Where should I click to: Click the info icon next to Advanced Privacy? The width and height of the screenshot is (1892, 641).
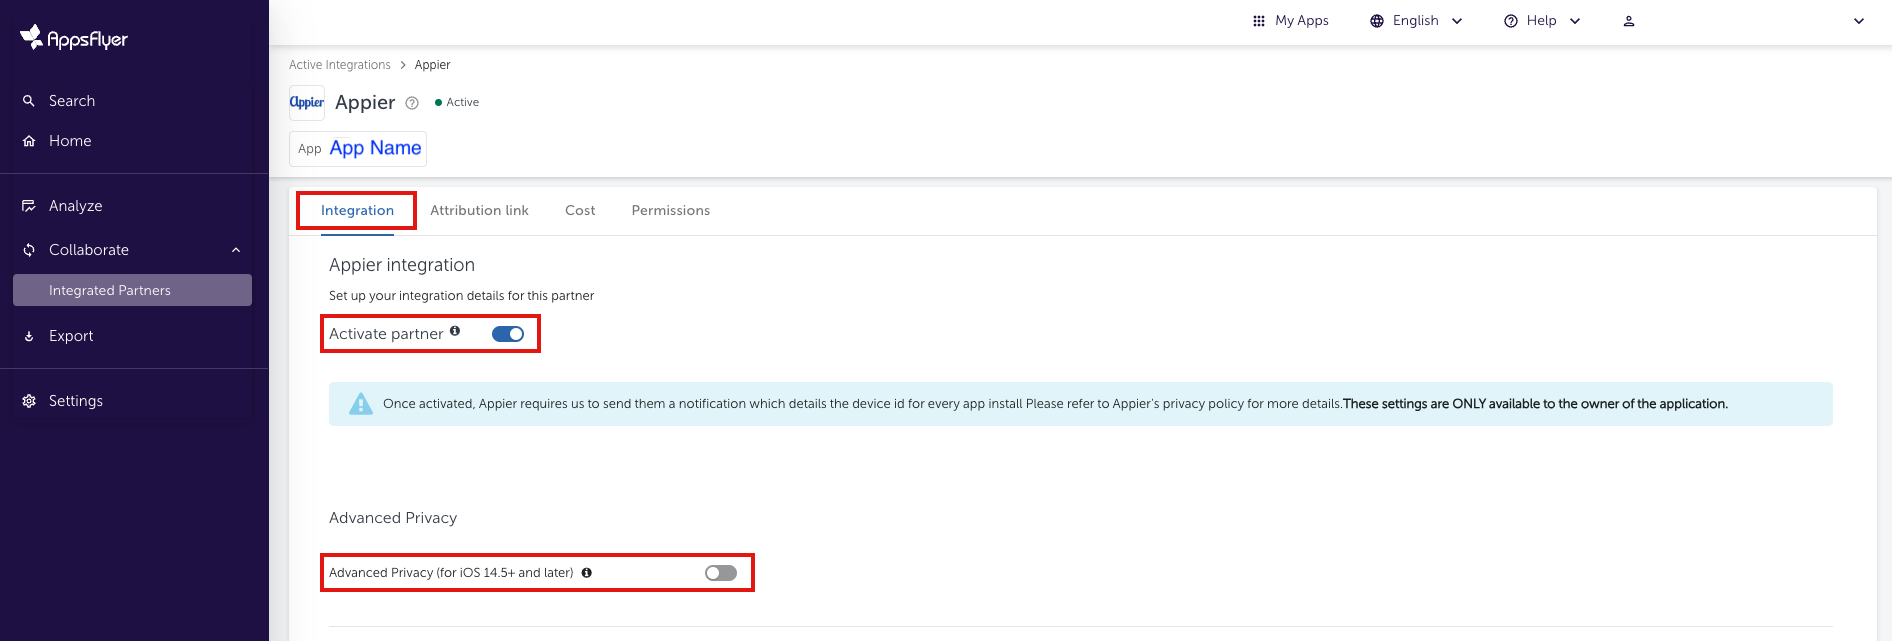click(x=587, y=573)
